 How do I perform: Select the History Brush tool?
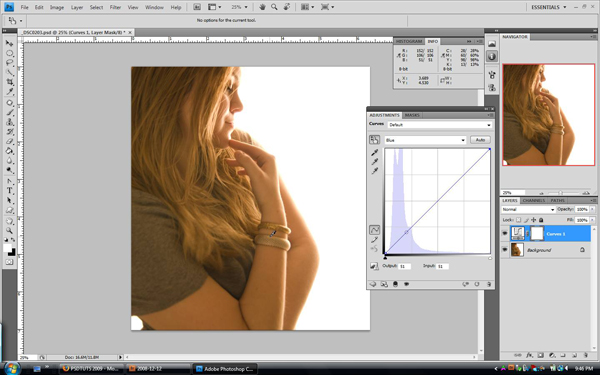(x=10, y=132)
